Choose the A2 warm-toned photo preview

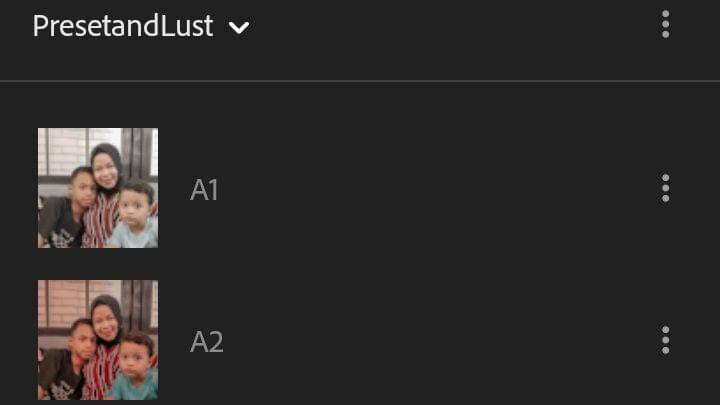click(98, 340)
